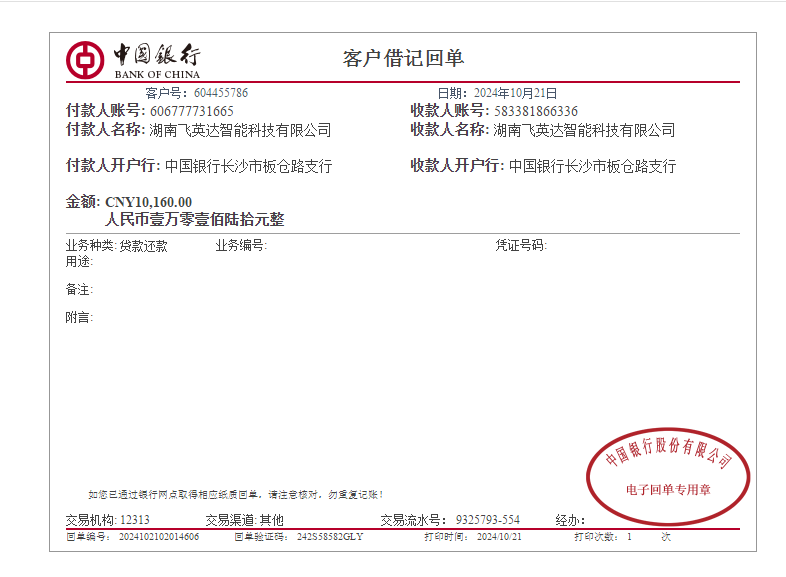The height and width of the screenshot is (577, 786).
Task: Click business type value 贷款还款
Action: point(143,246)
